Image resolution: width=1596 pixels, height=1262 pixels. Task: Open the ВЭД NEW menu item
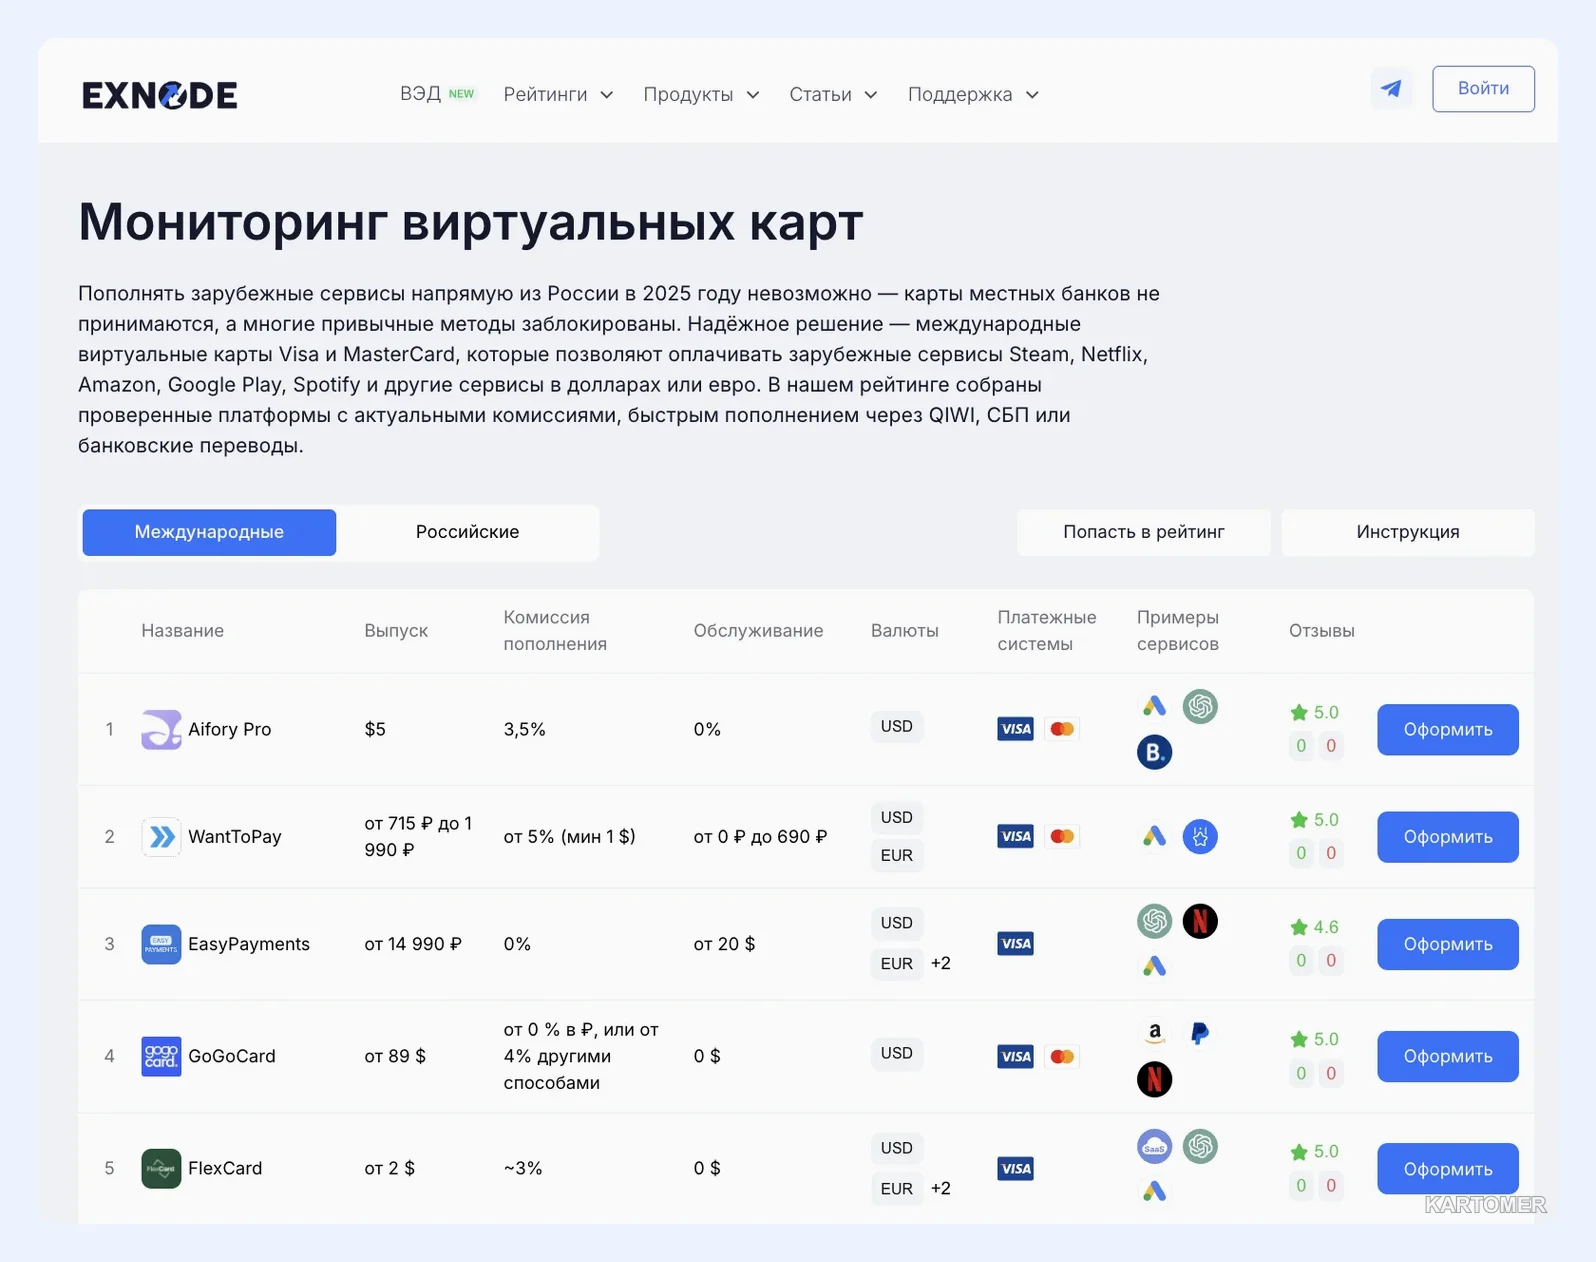click(437, 93)
